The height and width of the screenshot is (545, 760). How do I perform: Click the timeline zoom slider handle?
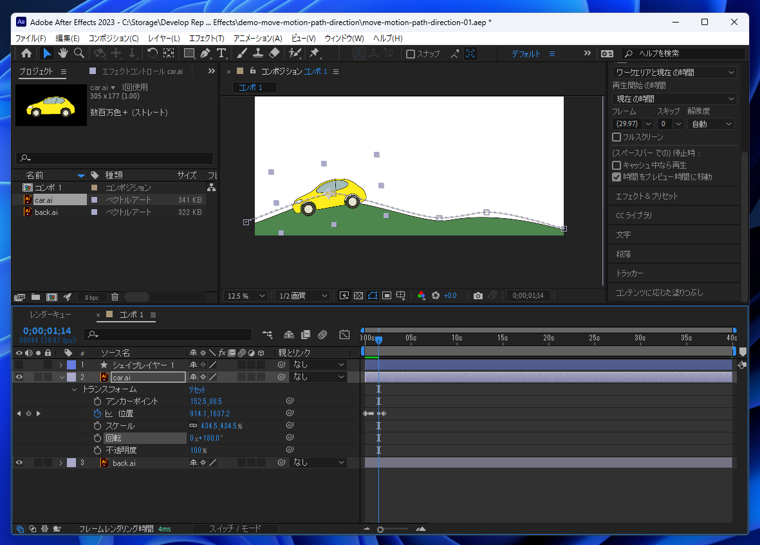point(380,529)
